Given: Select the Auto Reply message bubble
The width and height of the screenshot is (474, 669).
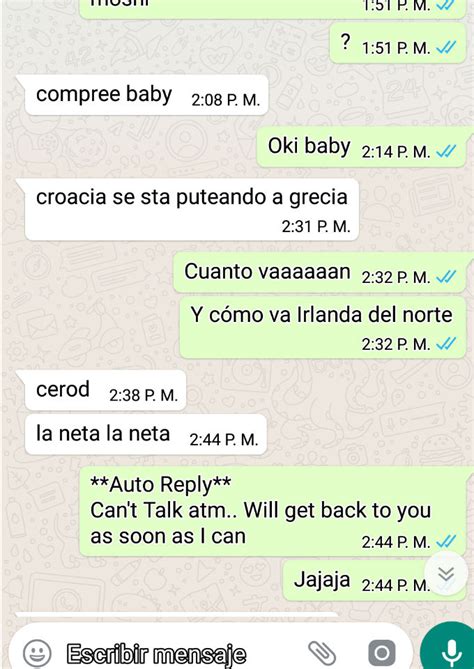Looking at the screenshot, I should [273, 511].
